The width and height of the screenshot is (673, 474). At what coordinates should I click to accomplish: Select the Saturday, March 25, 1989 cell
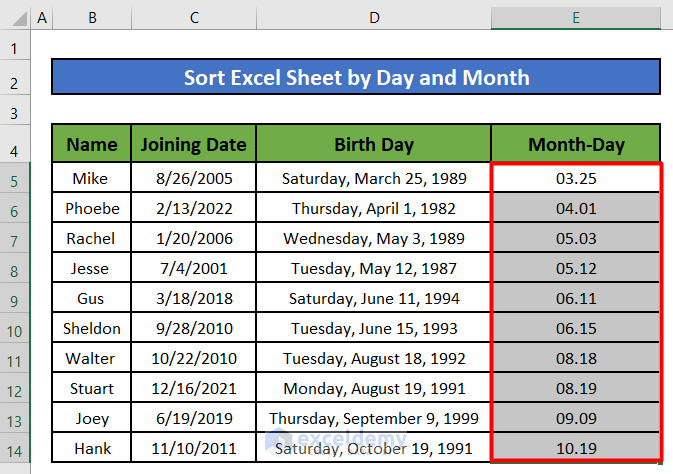pyautogui.click(x=373, y=179)
